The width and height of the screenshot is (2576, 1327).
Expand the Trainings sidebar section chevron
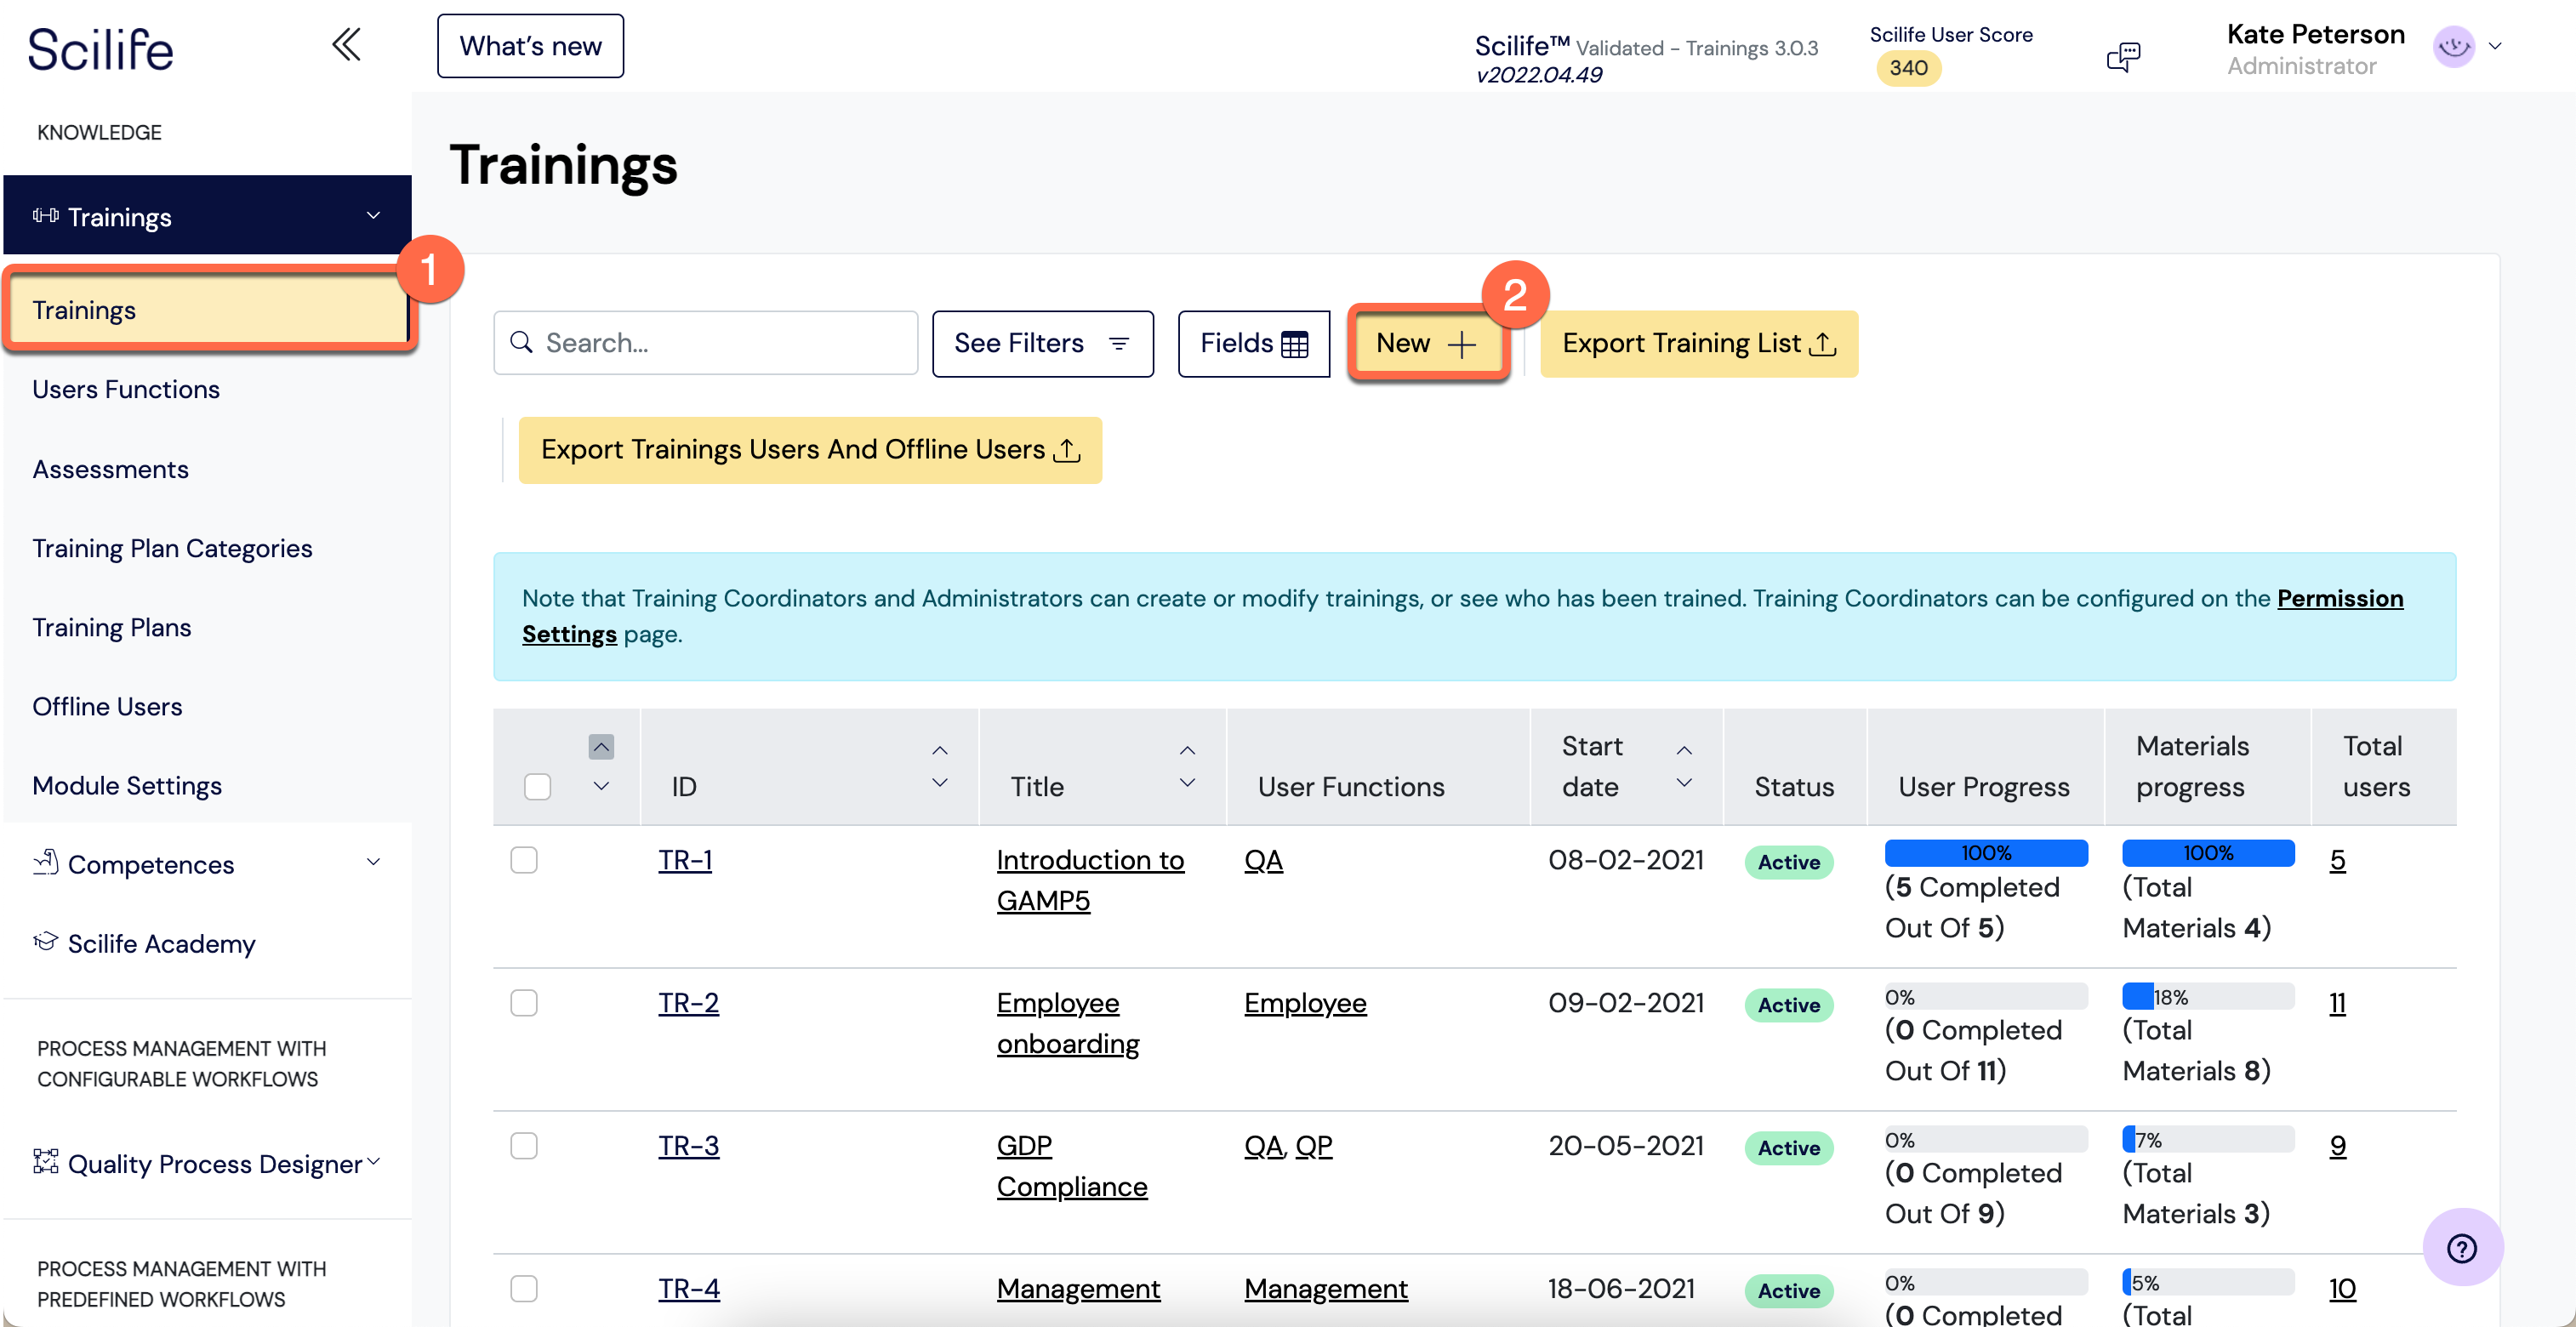373,216
